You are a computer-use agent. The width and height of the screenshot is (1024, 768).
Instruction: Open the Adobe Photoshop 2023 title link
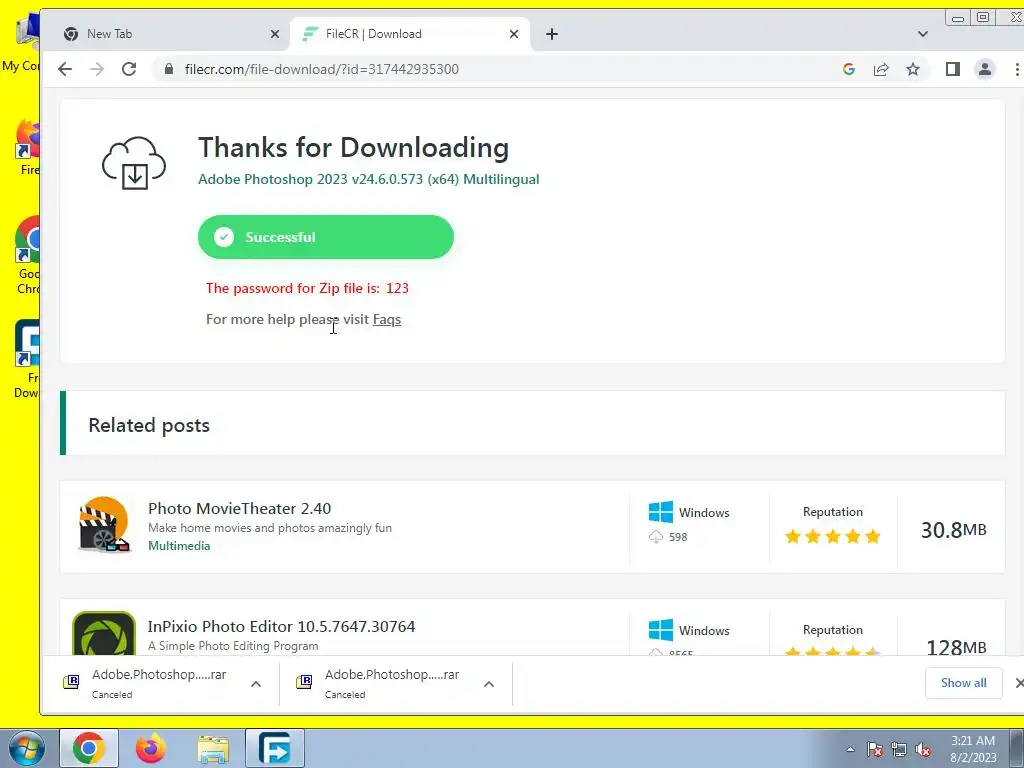click(369, 179)
